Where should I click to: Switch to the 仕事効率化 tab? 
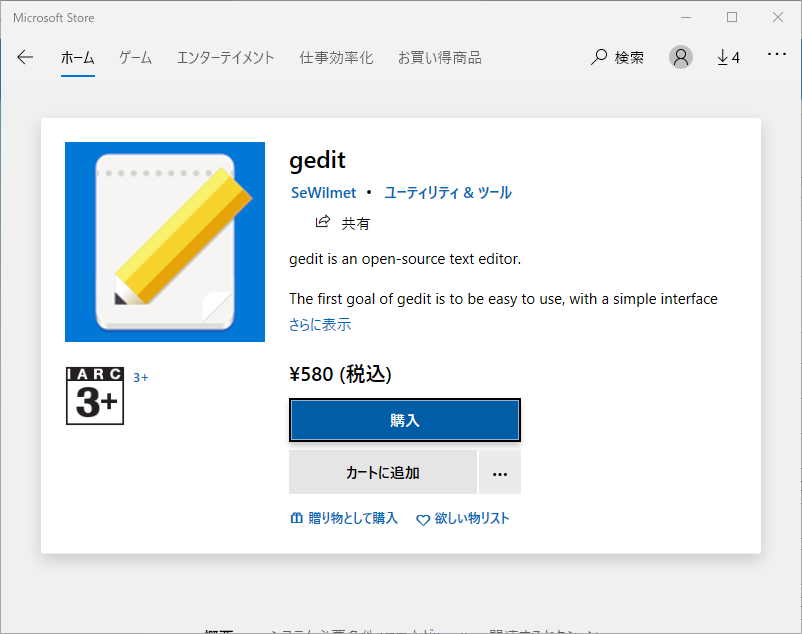coord(336,58)
